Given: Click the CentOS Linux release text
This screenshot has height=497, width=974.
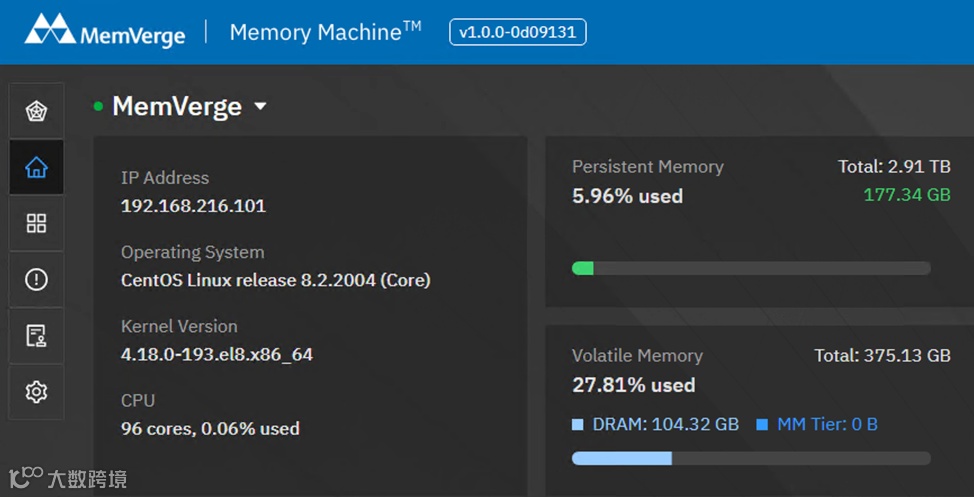Looking at the screenshot, I should point(275,280).
